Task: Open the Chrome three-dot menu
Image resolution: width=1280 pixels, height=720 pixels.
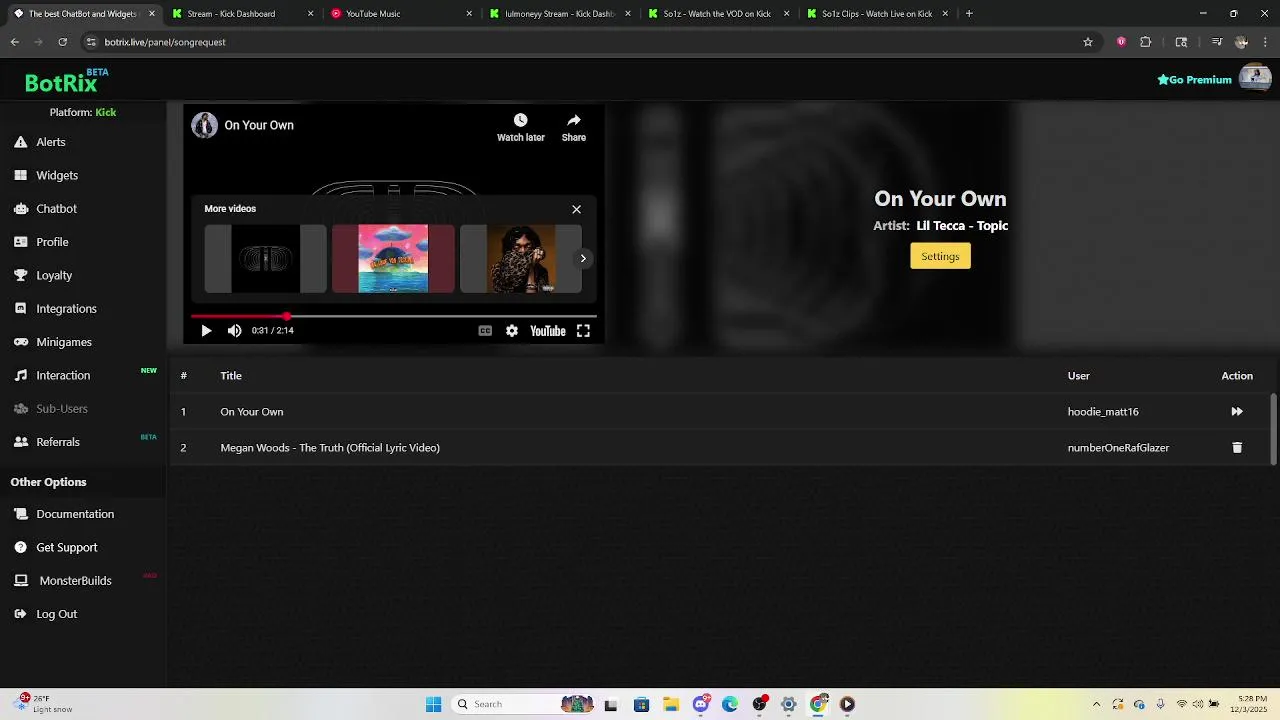Action: [x=1265, y=42]
